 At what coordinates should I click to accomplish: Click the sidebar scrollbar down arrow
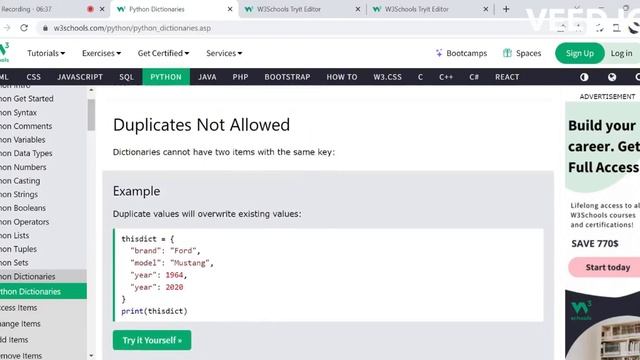pos(91,356)
